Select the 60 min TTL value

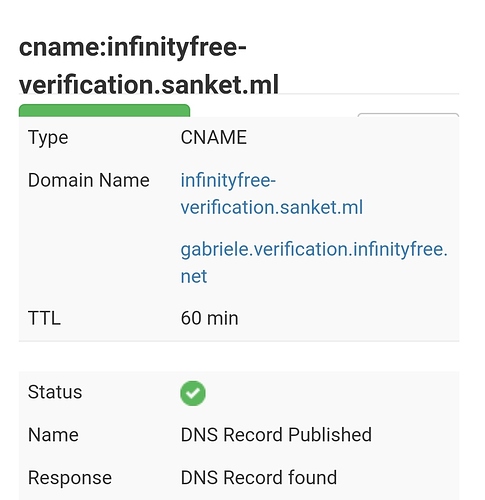(209, 318)
